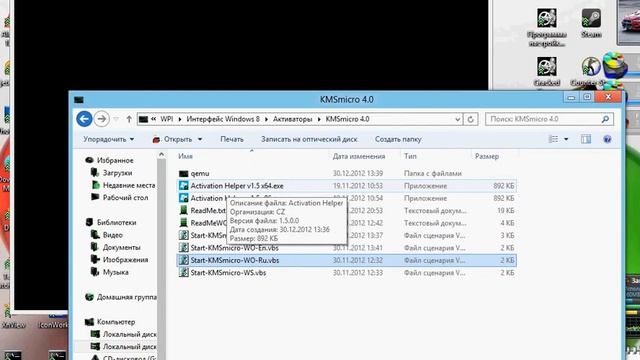This screenshot has height=360, width=640.
Task: Click the WPI breadcrumb in address bar
Action: (167, 119)
